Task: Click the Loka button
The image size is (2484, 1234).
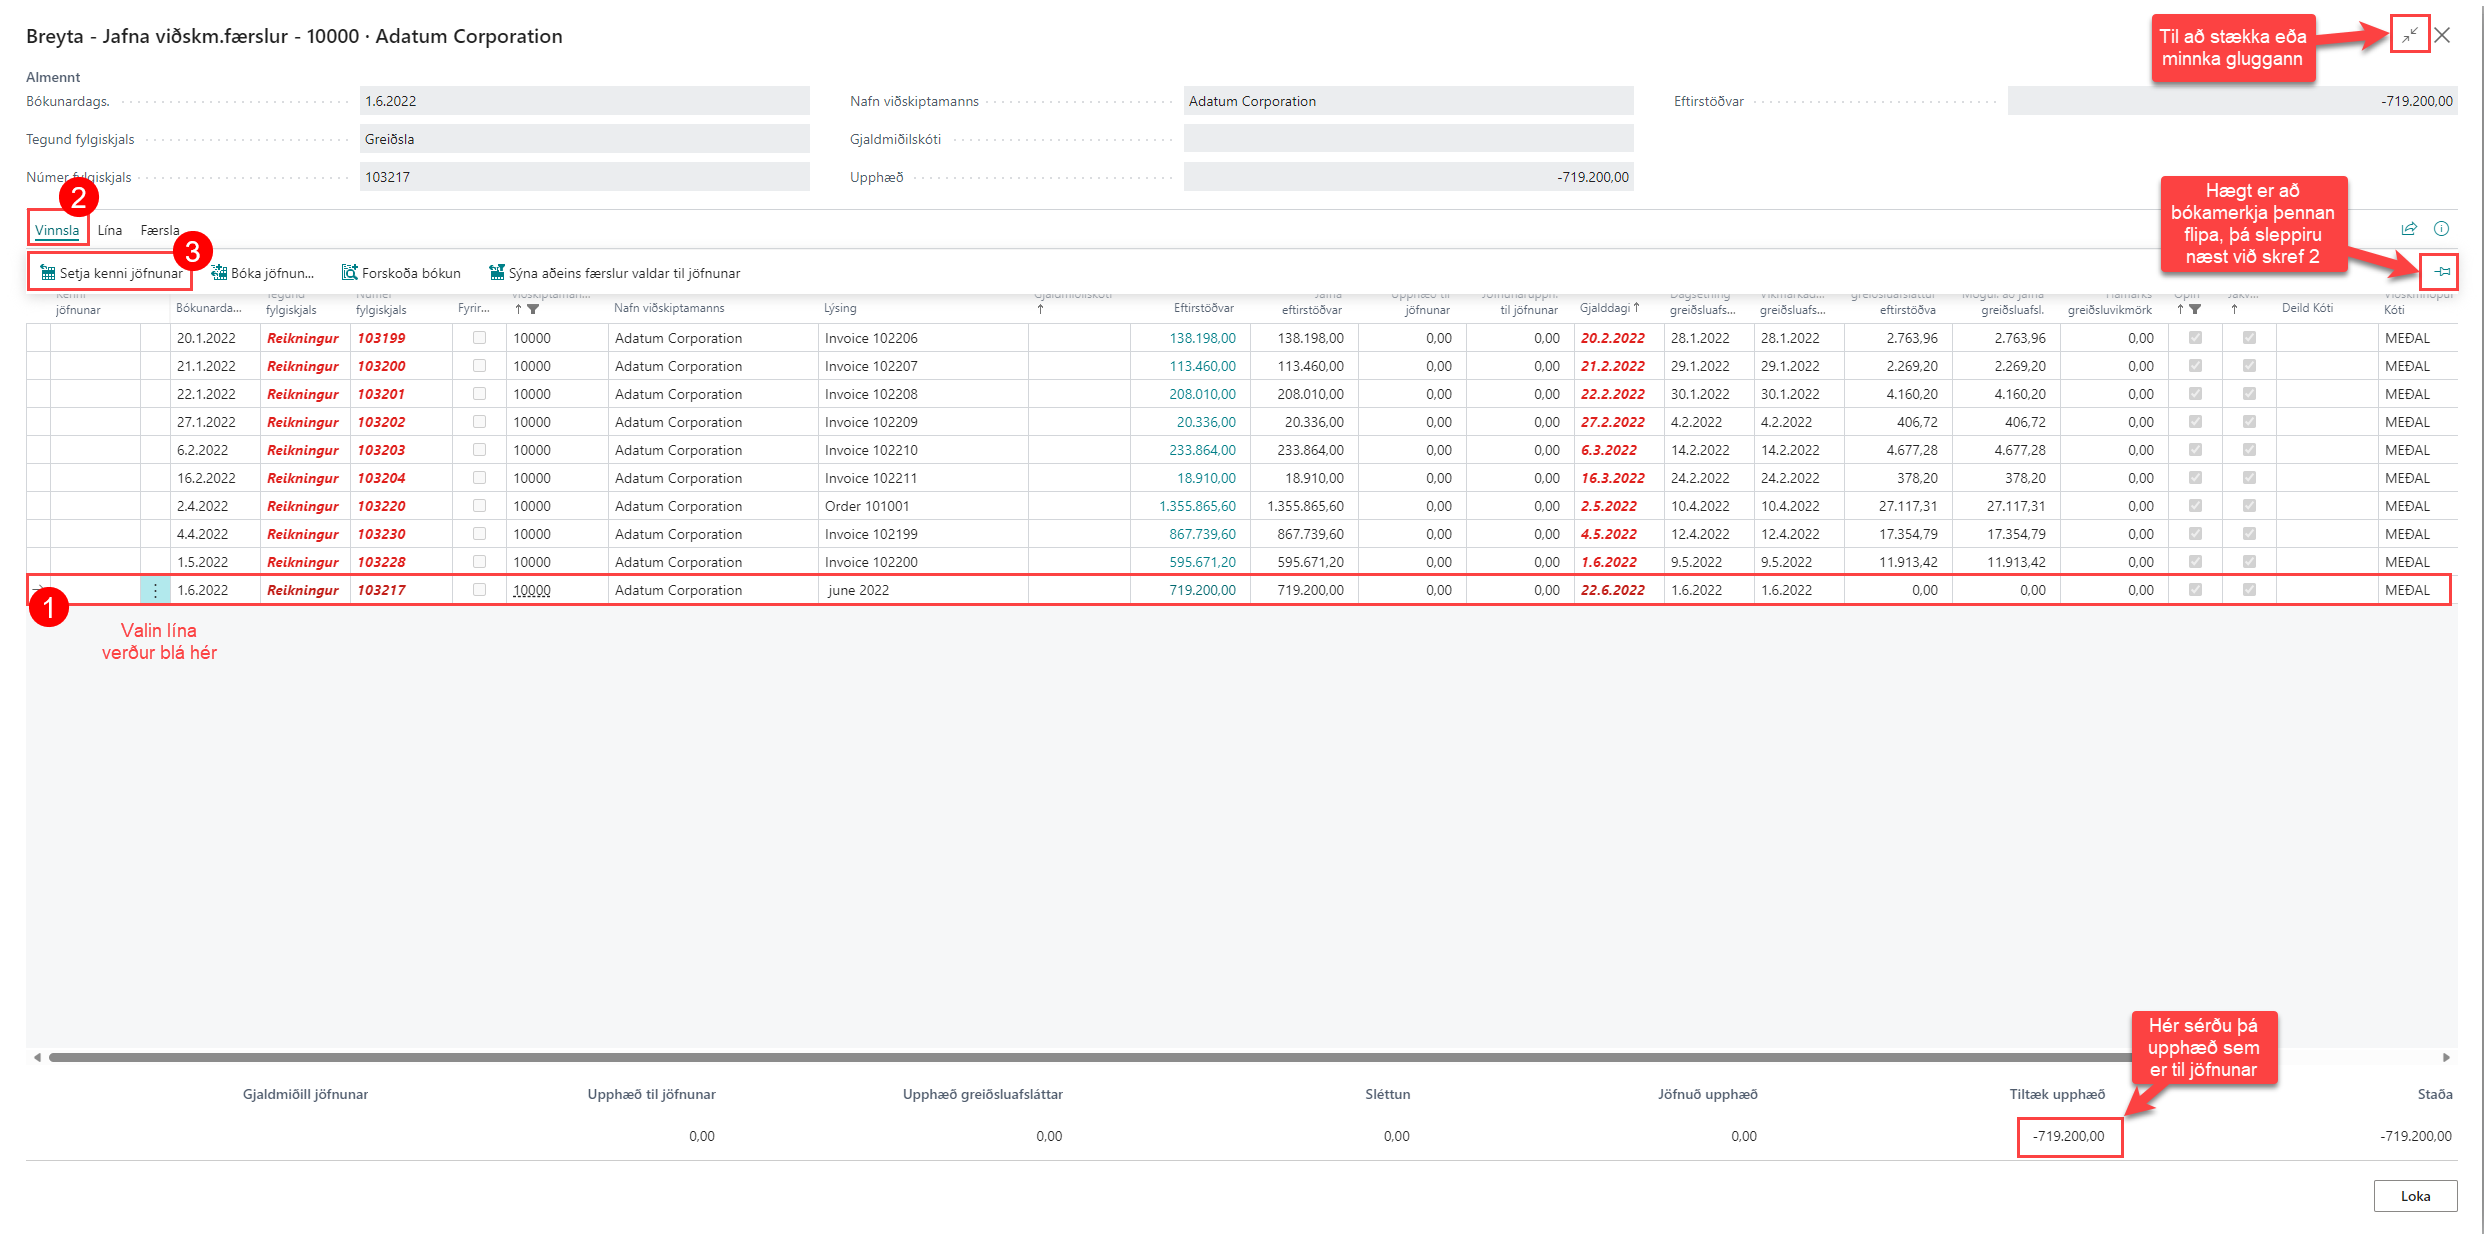Action: [x=2414, y=1196]
